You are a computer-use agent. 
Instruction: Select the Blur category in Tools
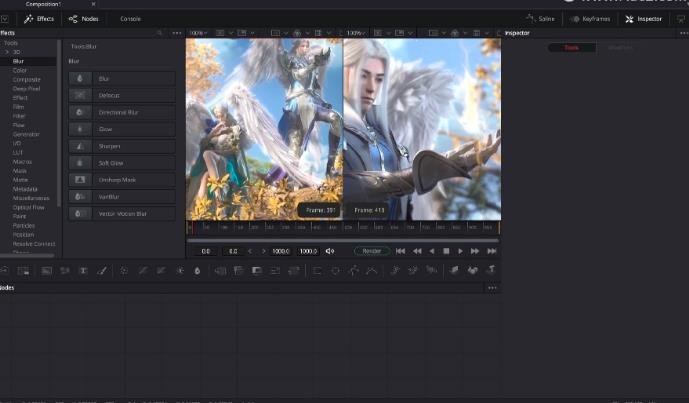point(18,61)
